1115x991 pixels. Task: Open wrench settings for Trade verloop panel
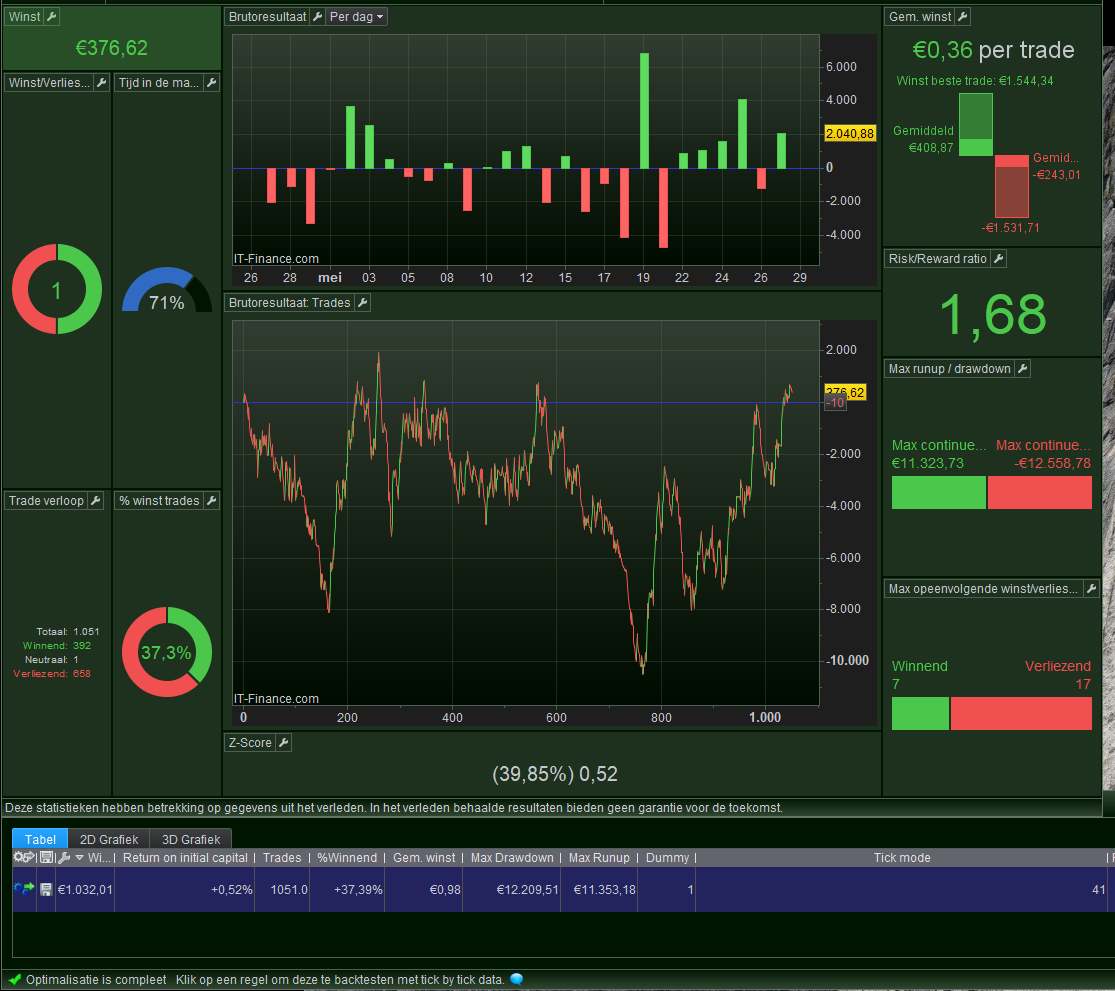click(x=95, y=500)
